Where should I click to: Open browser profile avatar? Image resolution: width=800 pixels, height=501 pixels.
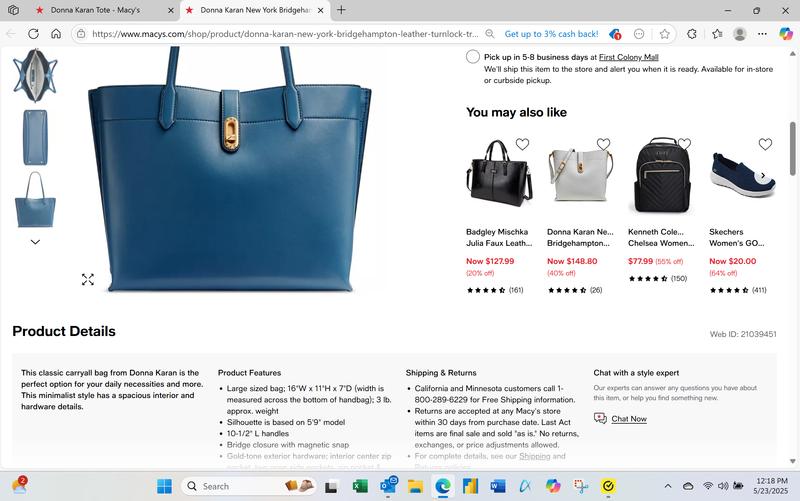click(740, 34)
